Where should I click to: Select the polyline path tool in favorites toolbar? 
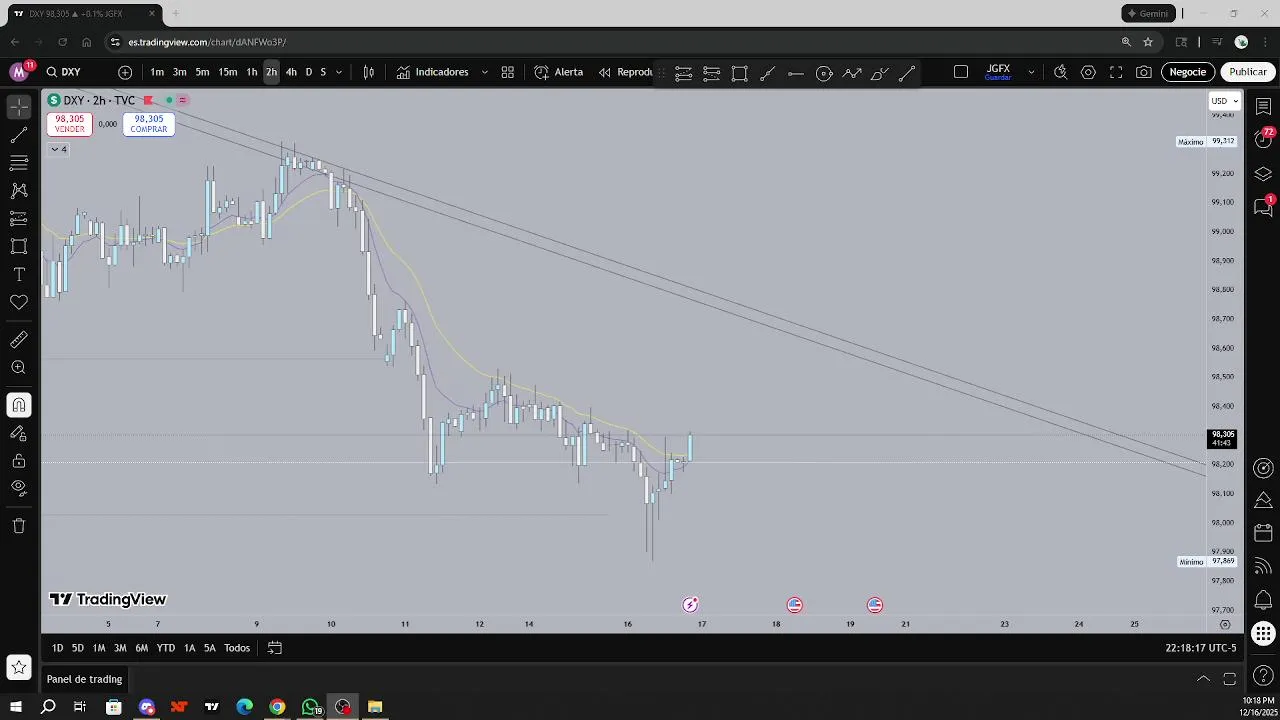click(x=852, y=73)
